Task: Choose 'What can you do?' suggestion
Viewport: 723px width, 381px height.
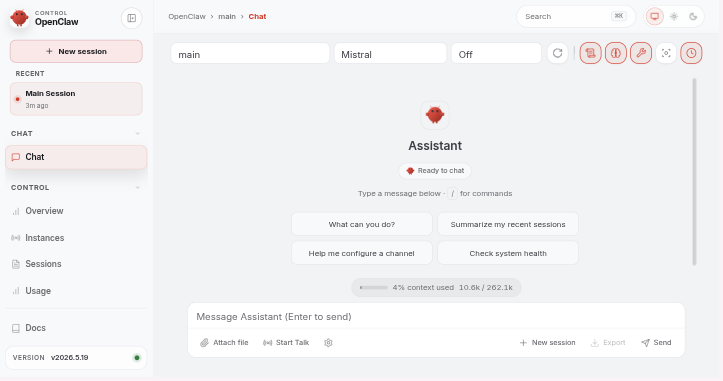Action: 362,224
